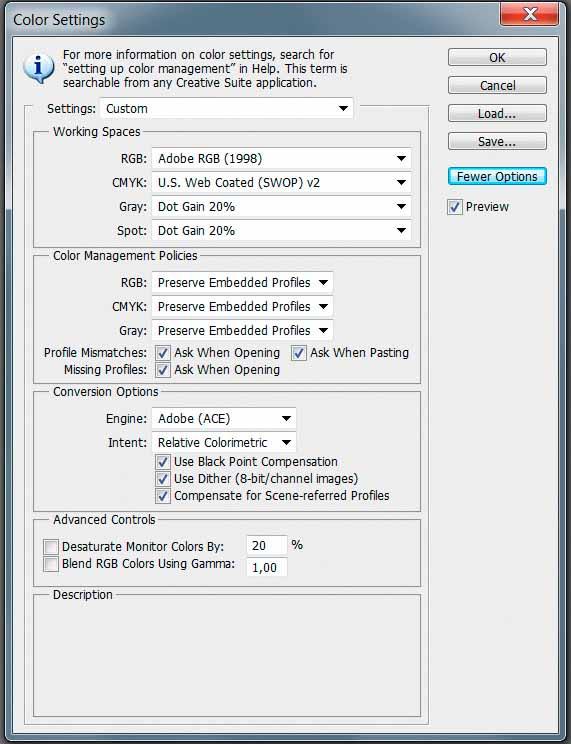Click the blue information icon
The width and height of the screenshot is (571, 744).
39,68
